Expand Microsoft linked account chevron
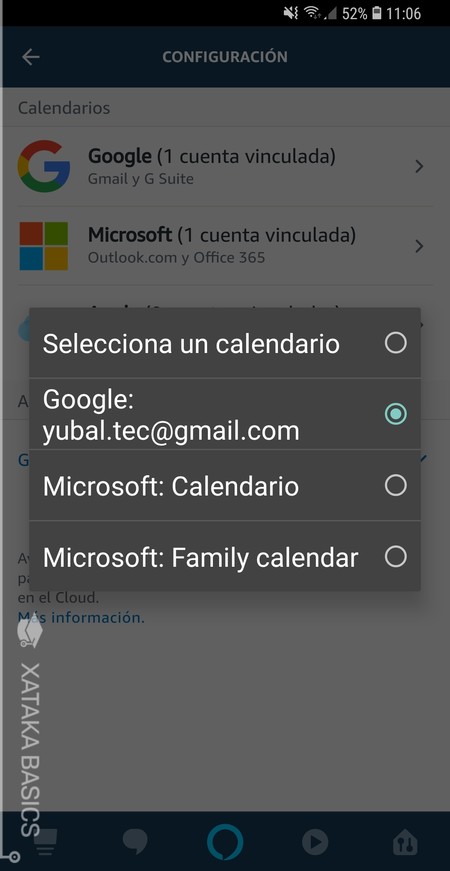 click(419, 246)
